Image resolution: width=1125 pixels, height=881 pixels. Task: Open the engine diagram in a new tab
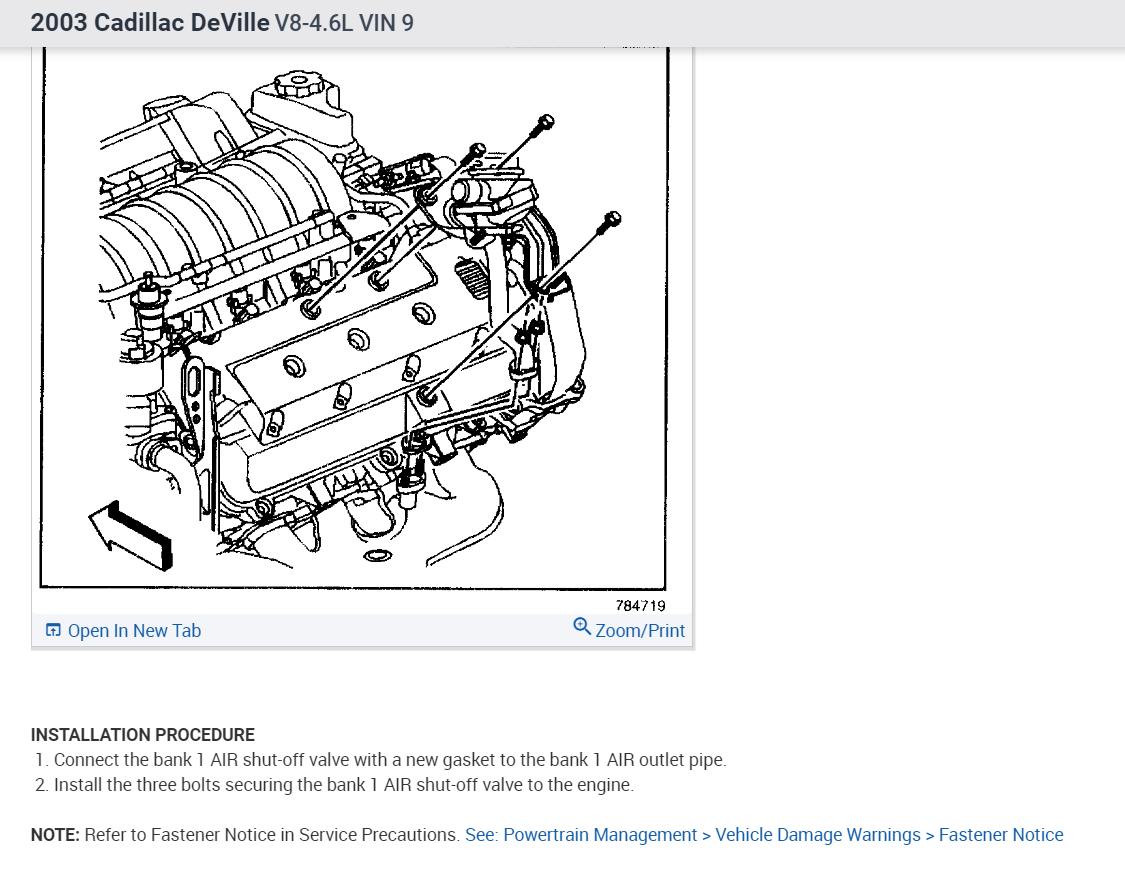click(134, 630)
